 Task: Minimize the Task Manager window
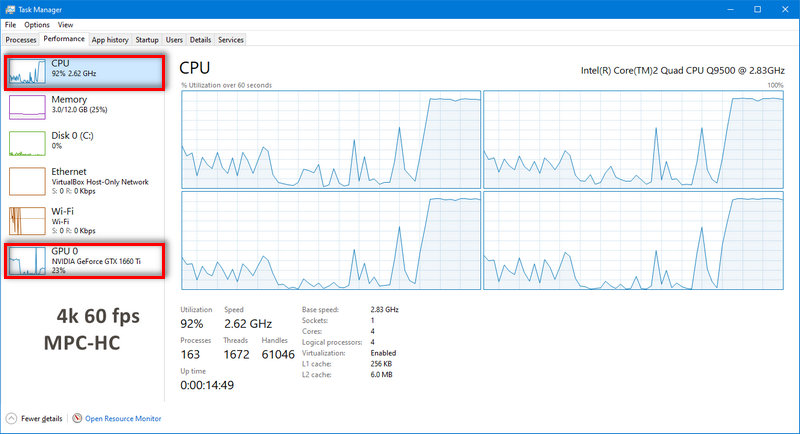731,9
